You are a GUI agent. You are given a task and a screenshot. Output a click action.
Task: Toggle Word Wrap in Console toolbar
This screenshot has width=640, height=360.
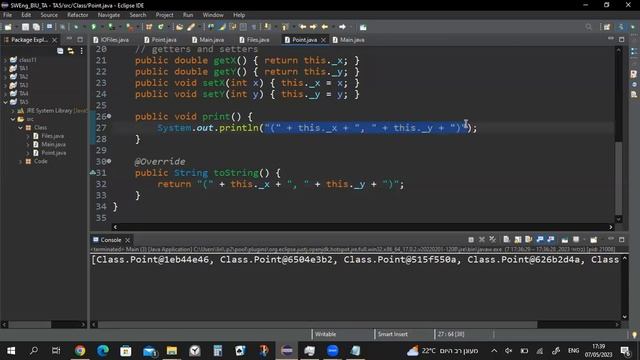click(529, 240)
